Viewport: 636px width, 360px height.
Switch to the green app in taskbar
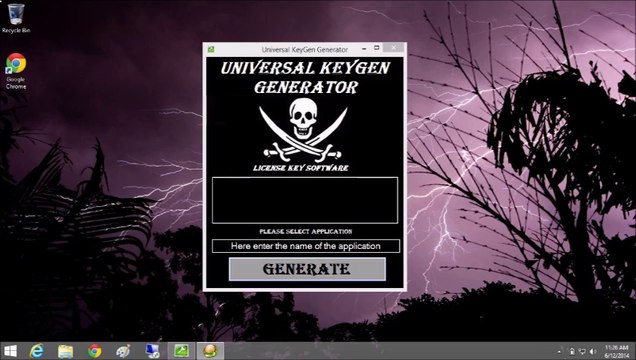[181, 351]
